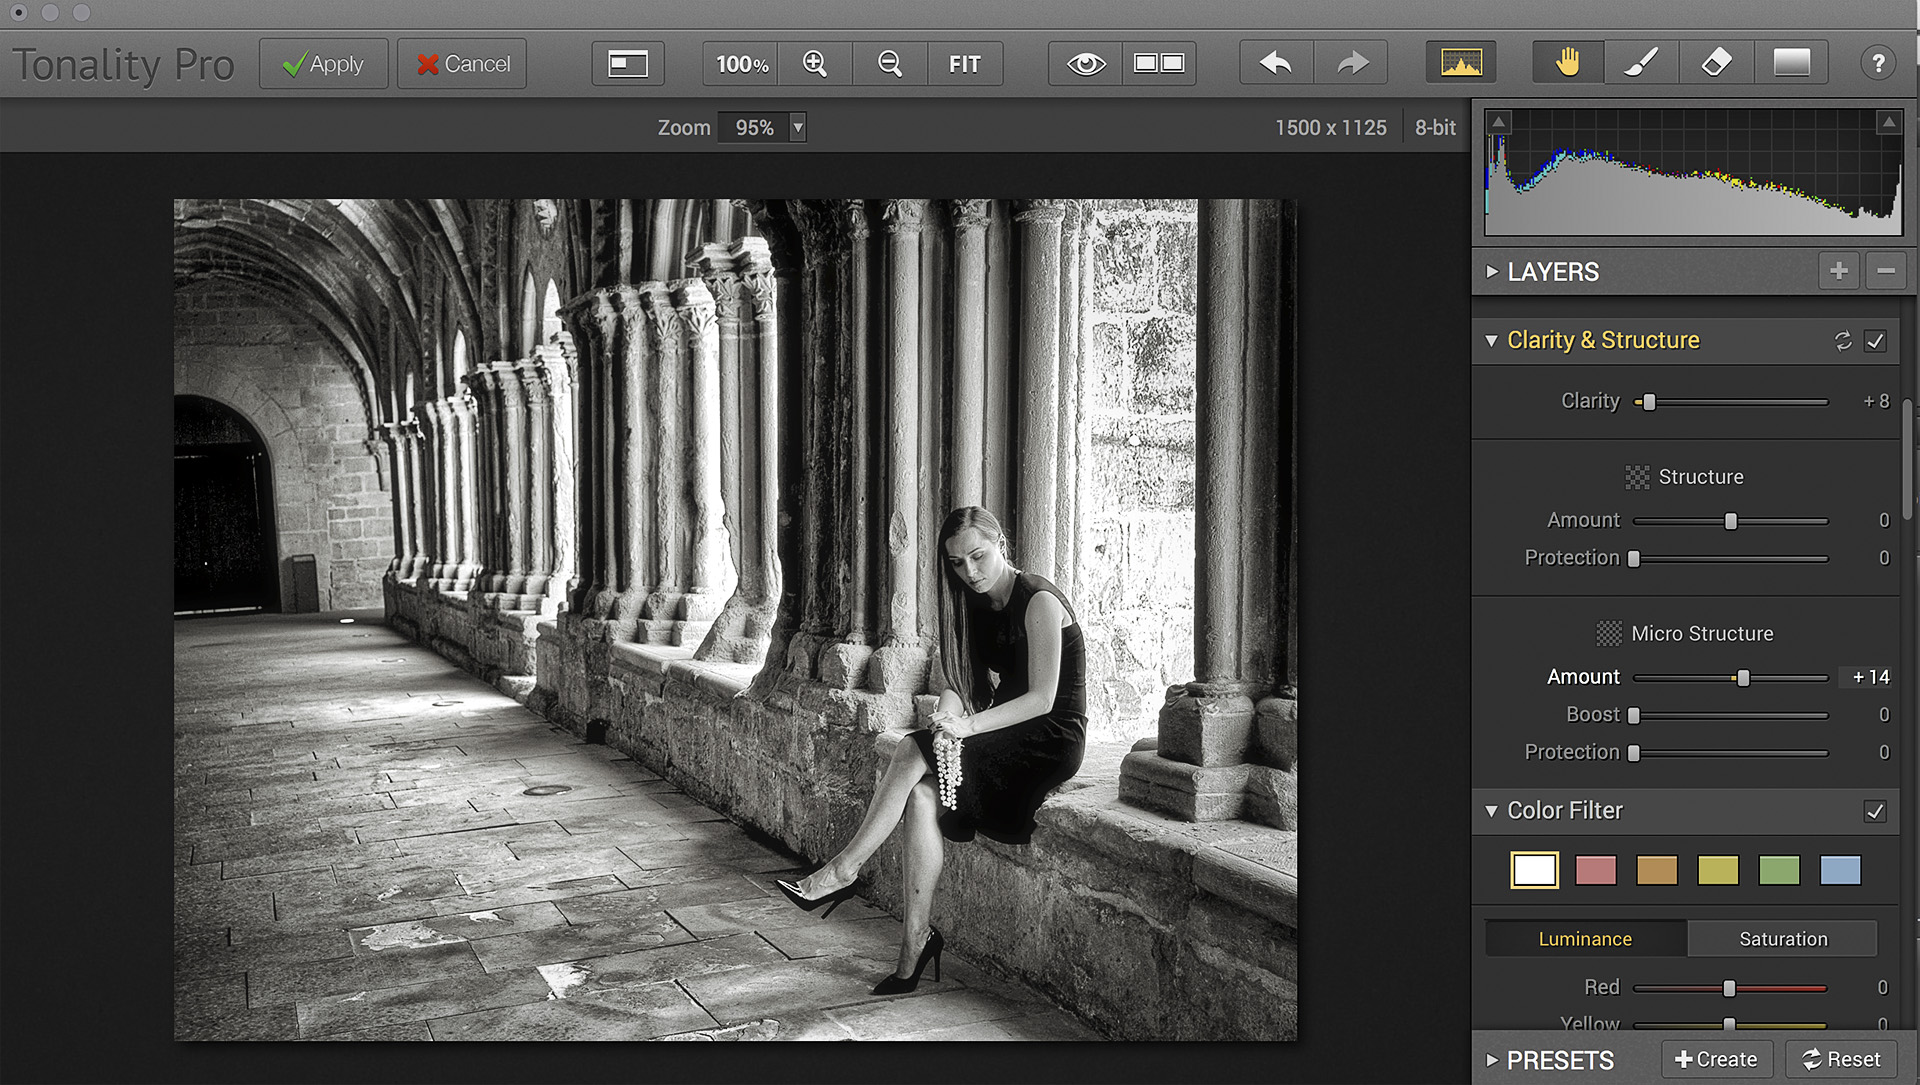Viewport: 1920px width, 1085px height.
Task: Click the 1500 x 1125 dimensions text
Action: [x=1330, y=128]
